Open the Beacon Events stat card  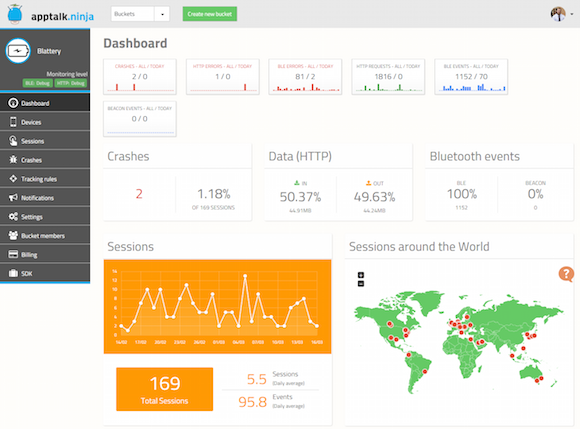click(x=139, y=119)
